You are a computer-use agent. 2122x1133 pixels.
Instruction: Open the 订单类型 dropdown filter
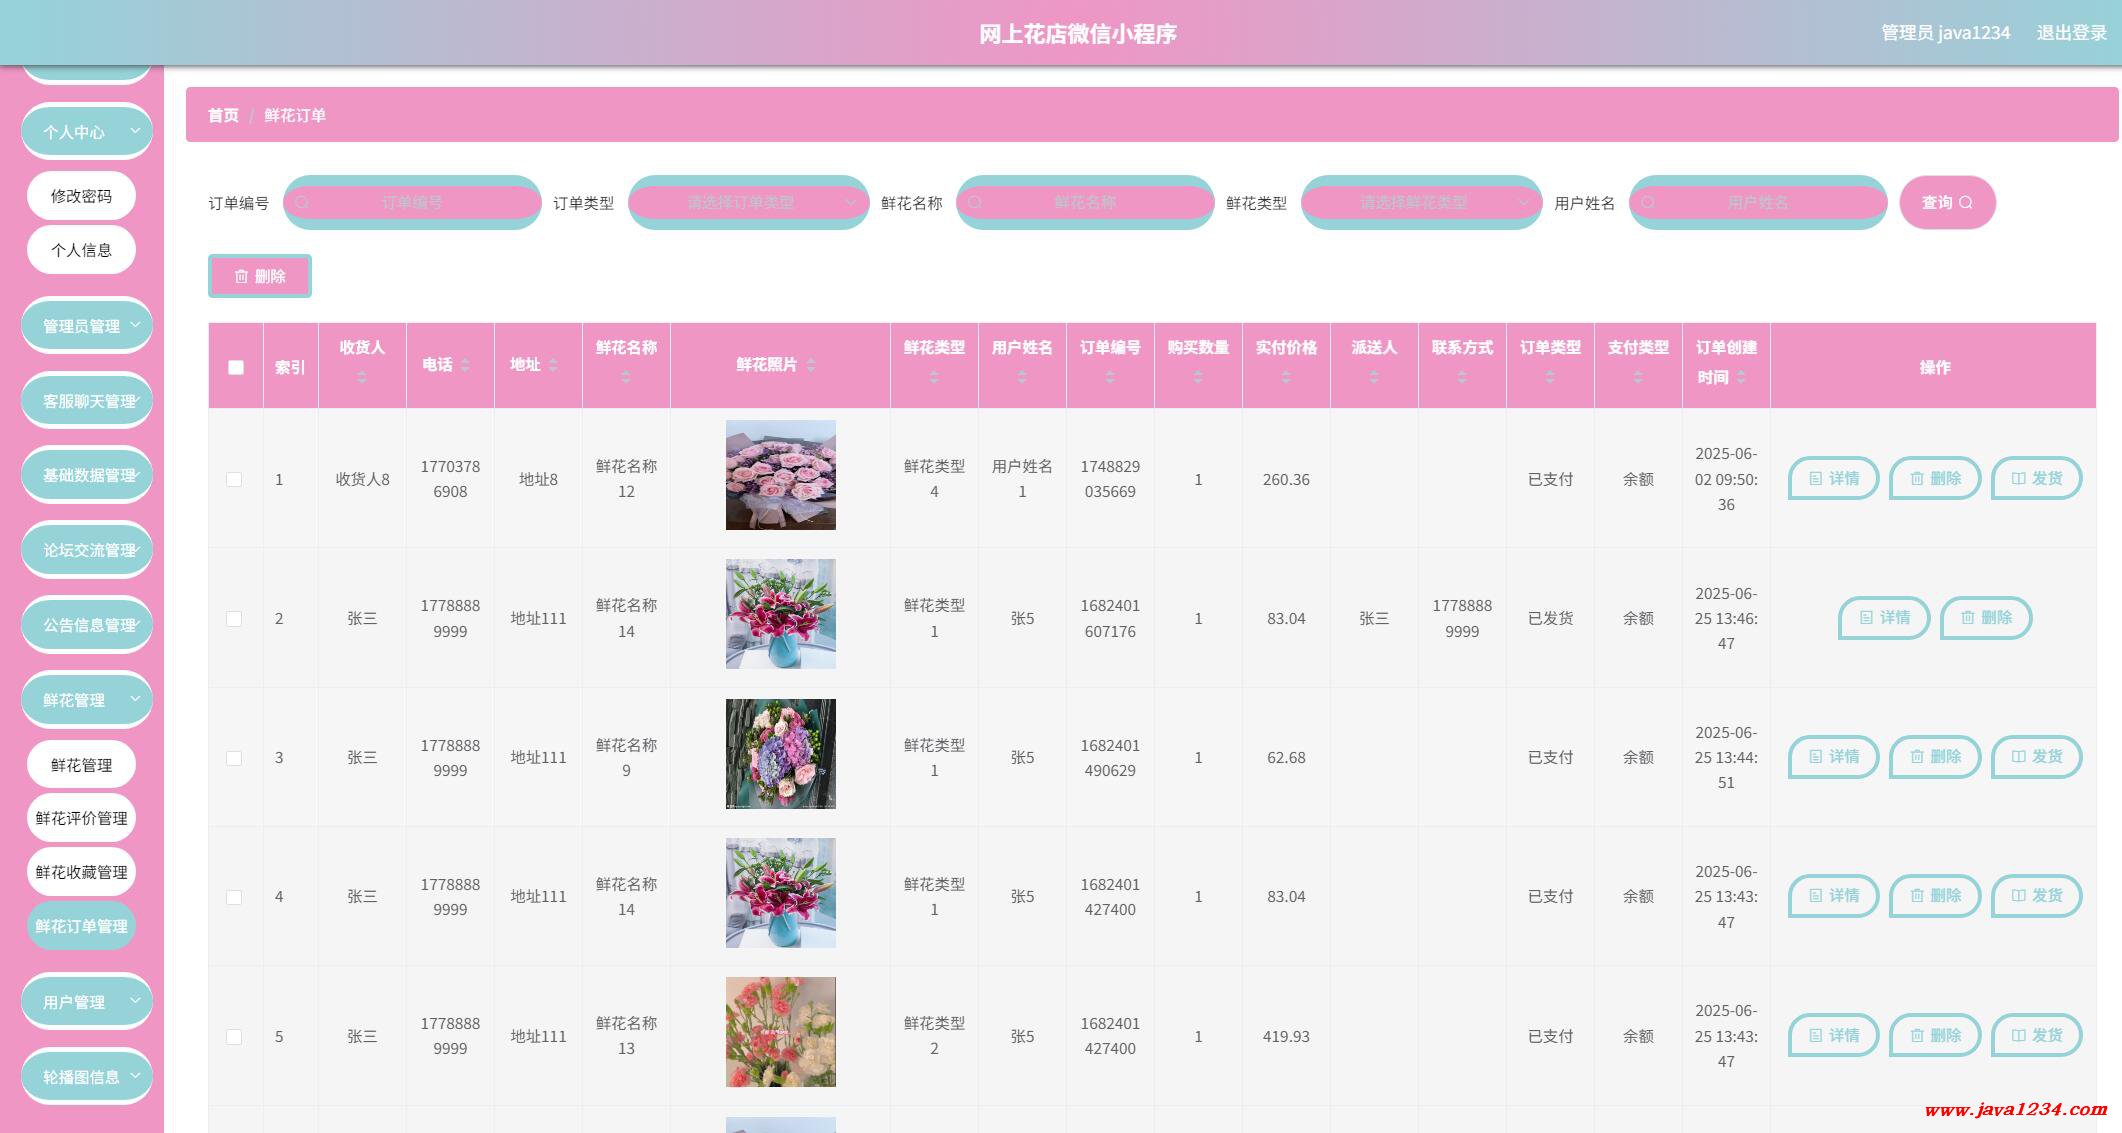click(x=749, y=202)
